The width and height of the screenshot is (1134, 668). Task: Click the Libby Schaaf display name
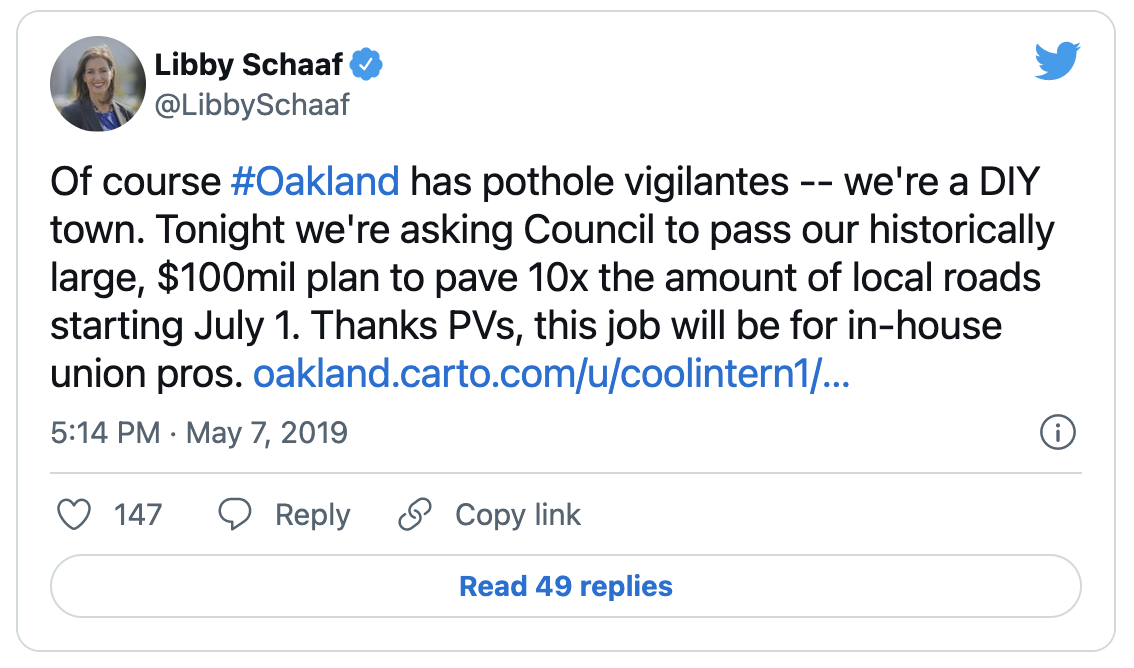tap(248, 66)
